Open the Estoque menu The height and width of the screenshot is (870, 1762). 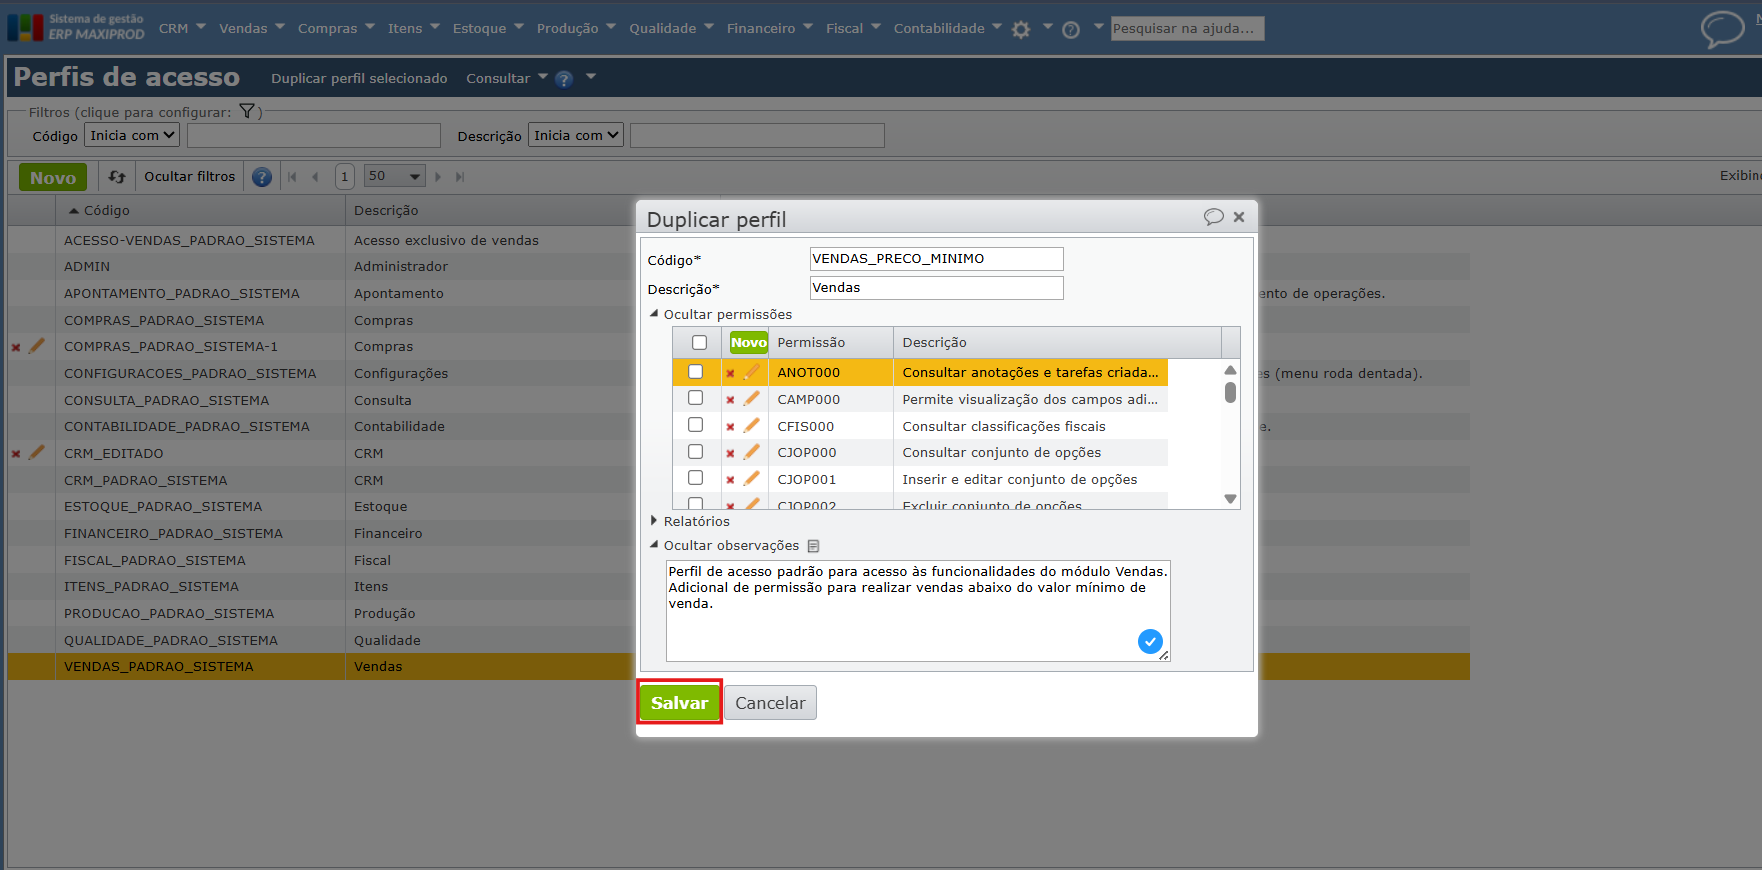488,28
